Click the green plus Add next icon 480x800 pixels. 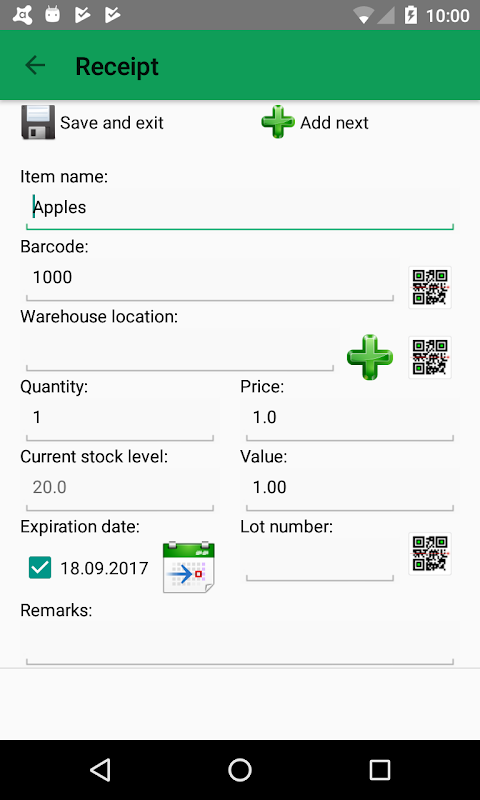(x=277, y=122)
